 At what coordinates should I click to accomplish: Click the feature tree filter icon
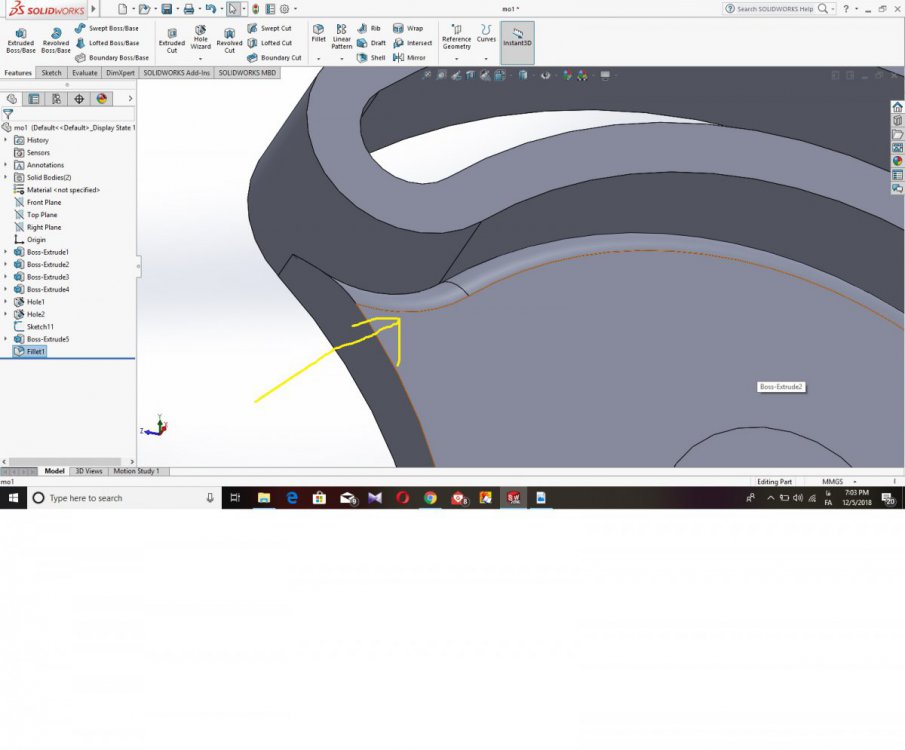pyautogui.click(x=8, y=115)
